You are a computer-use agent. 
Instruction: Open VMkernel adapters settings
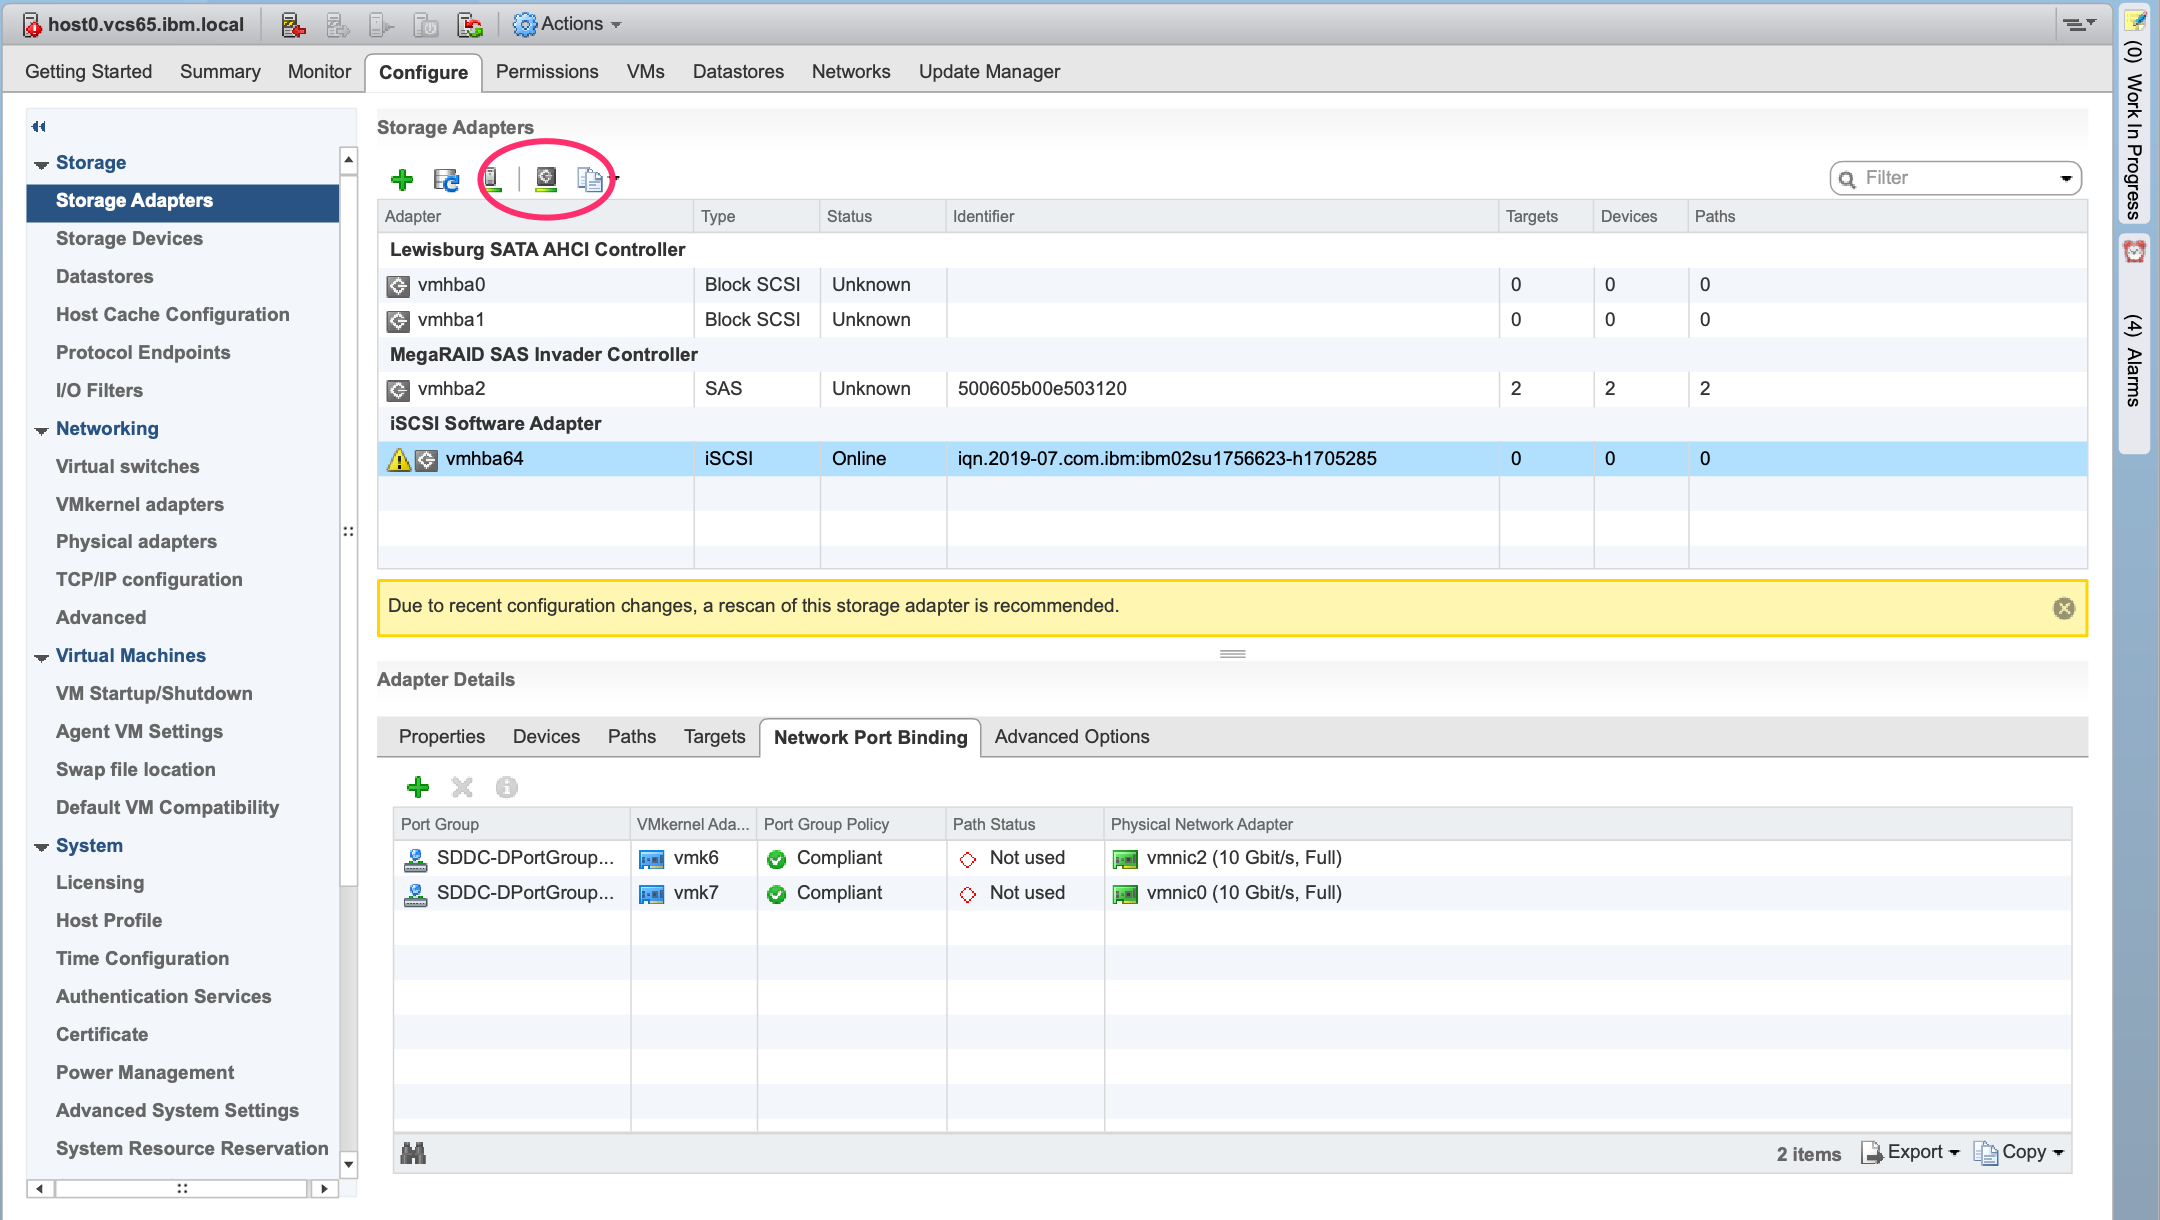[x=140, y=505]
